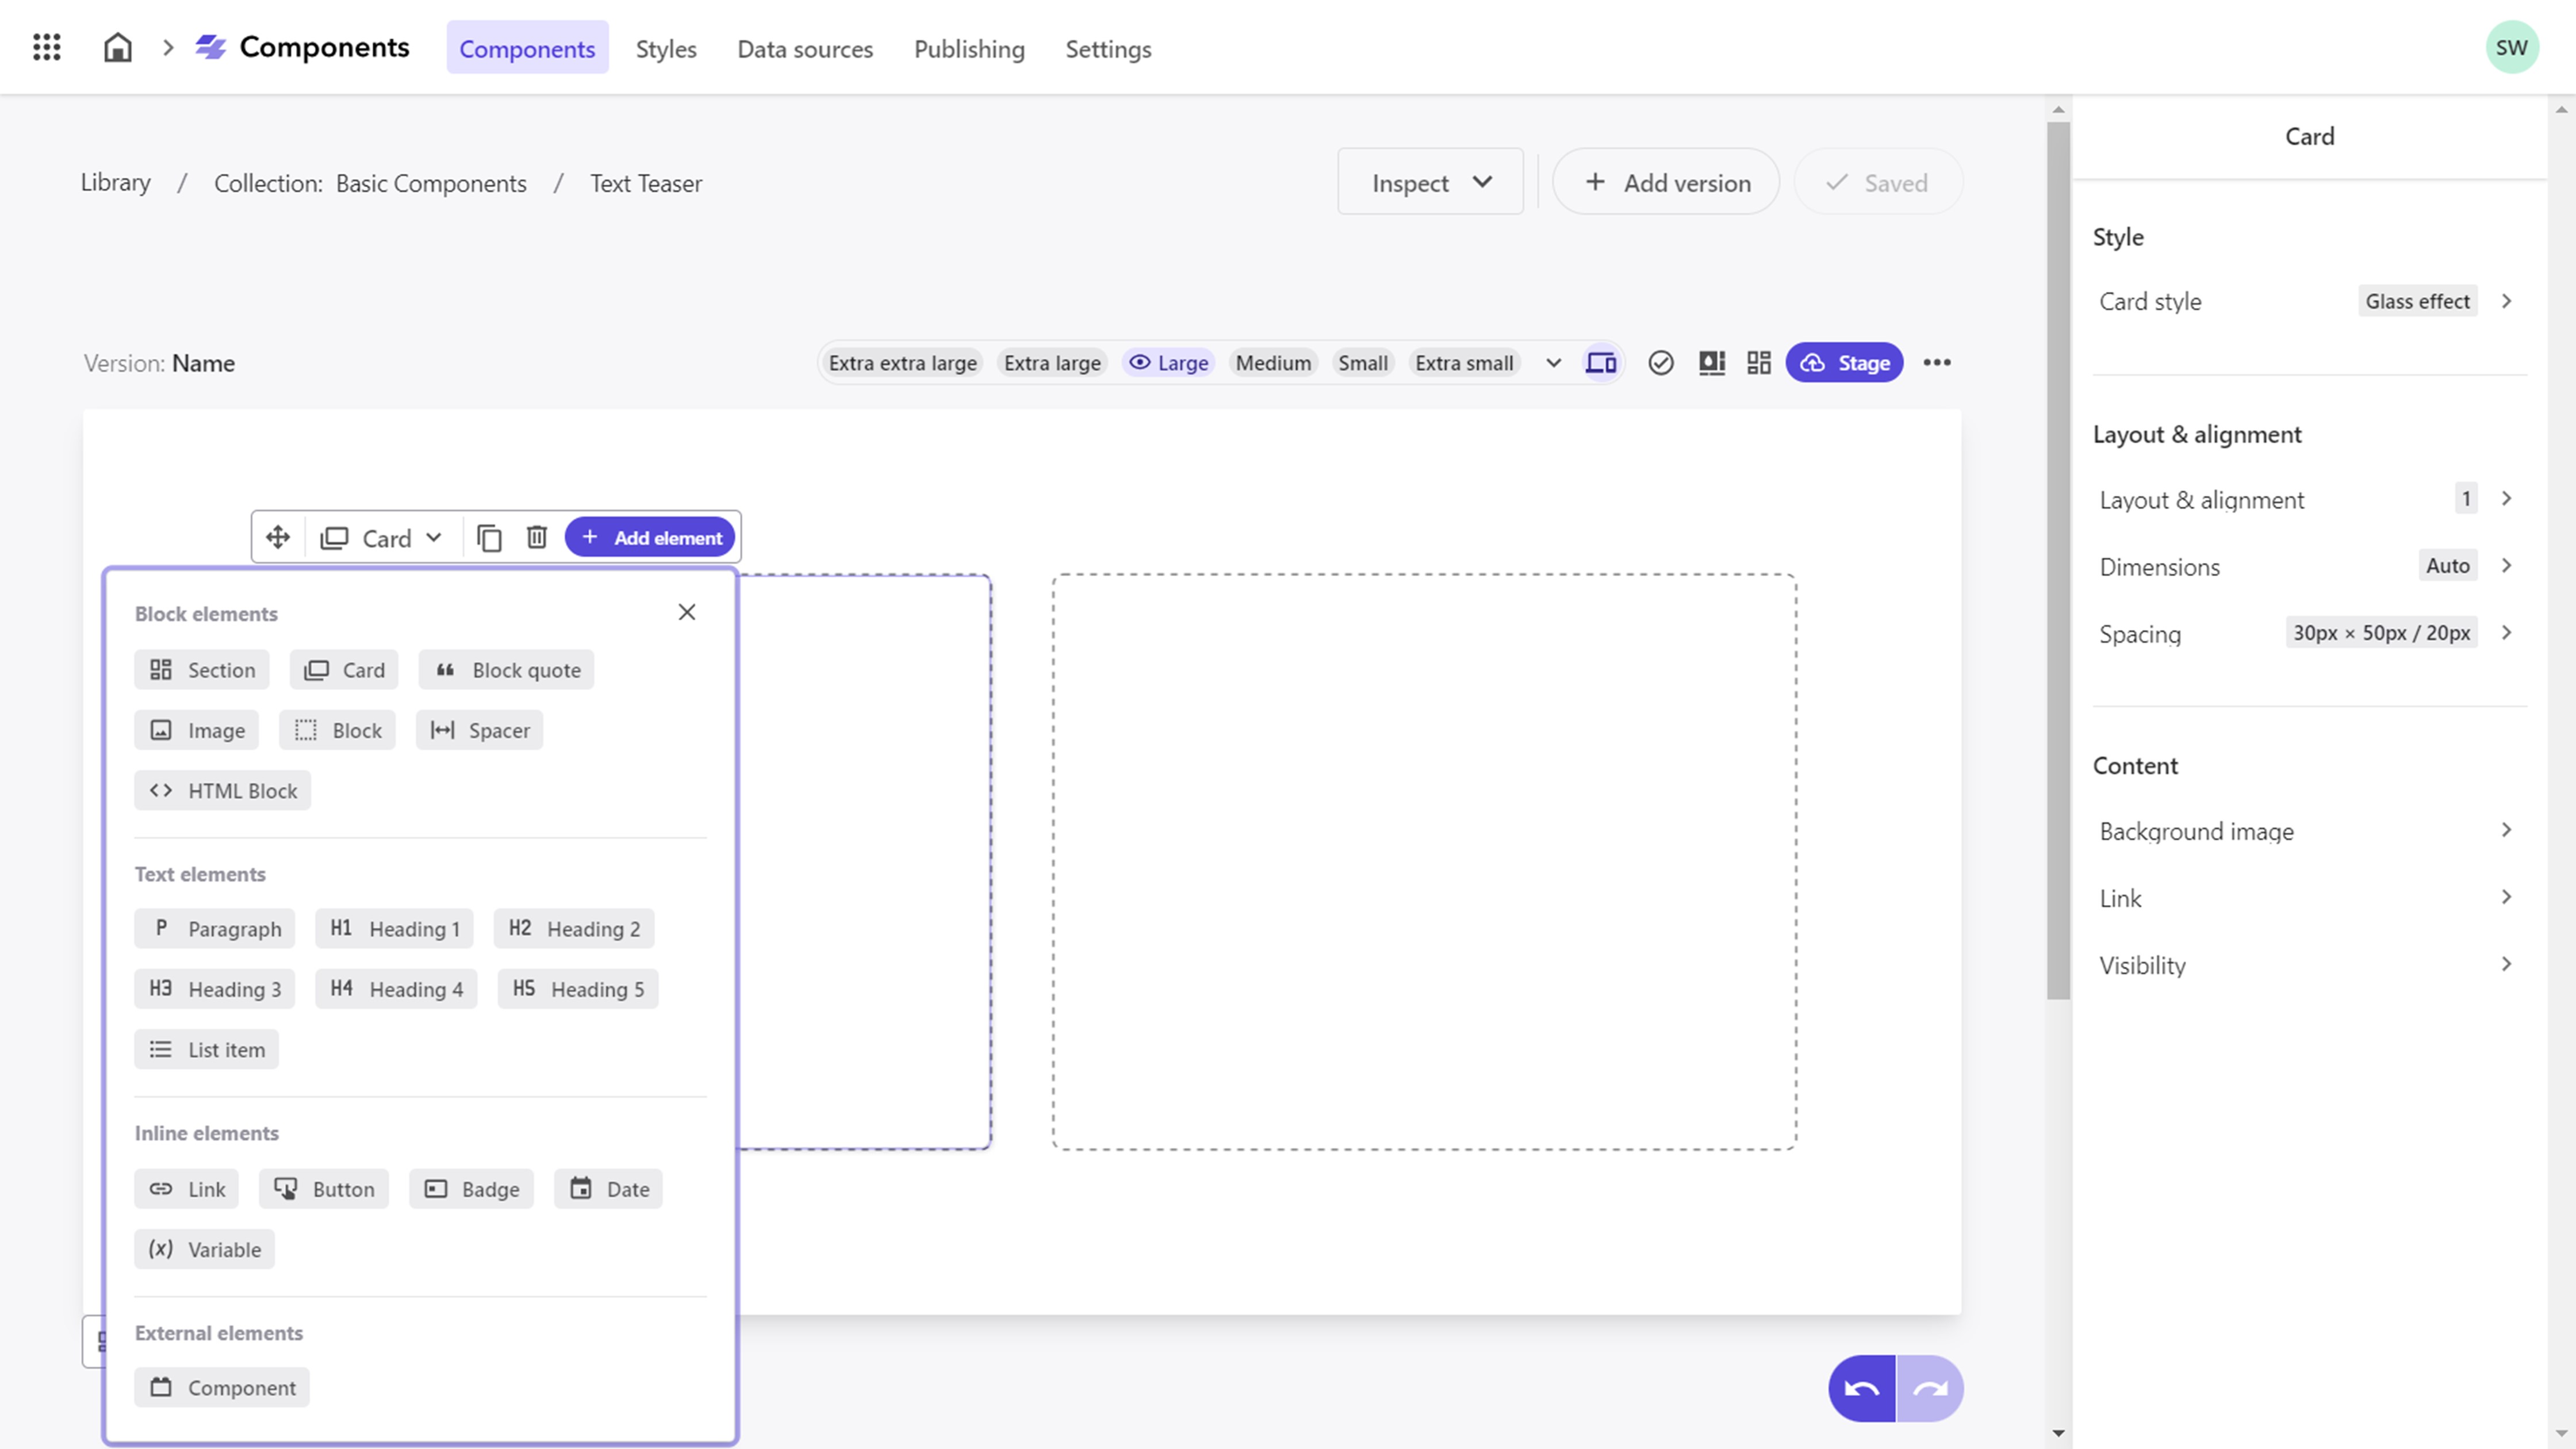The height and width of the screenshot is (1449, 2576).
Task: Click the undo arrow icon
Action: click(1861, 1387)
